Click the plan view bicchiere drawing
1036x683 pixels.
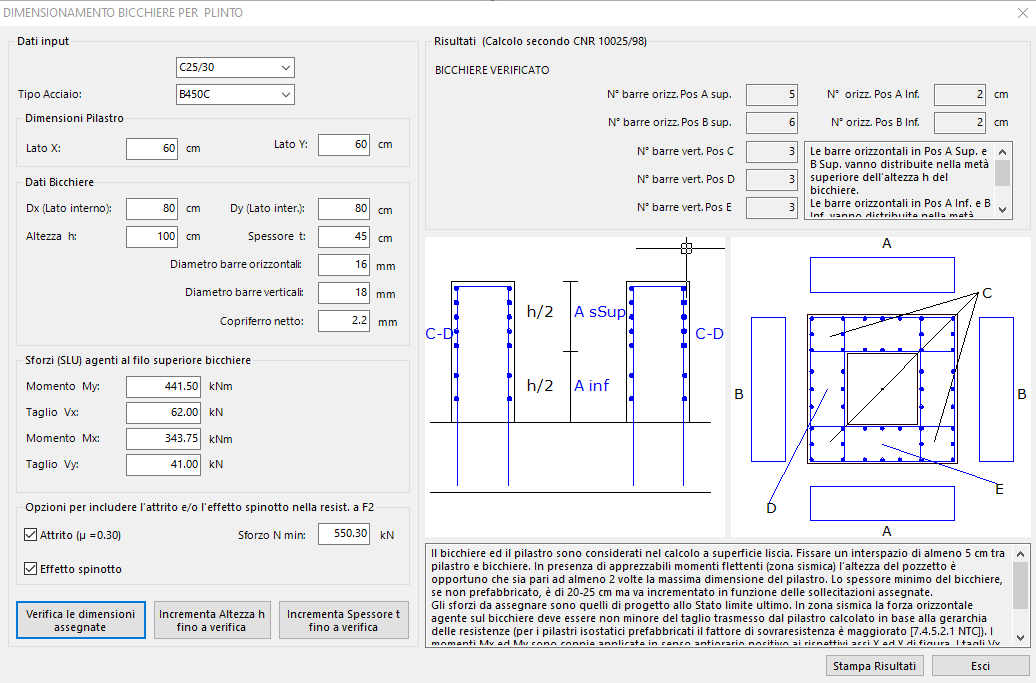point(881,389)
